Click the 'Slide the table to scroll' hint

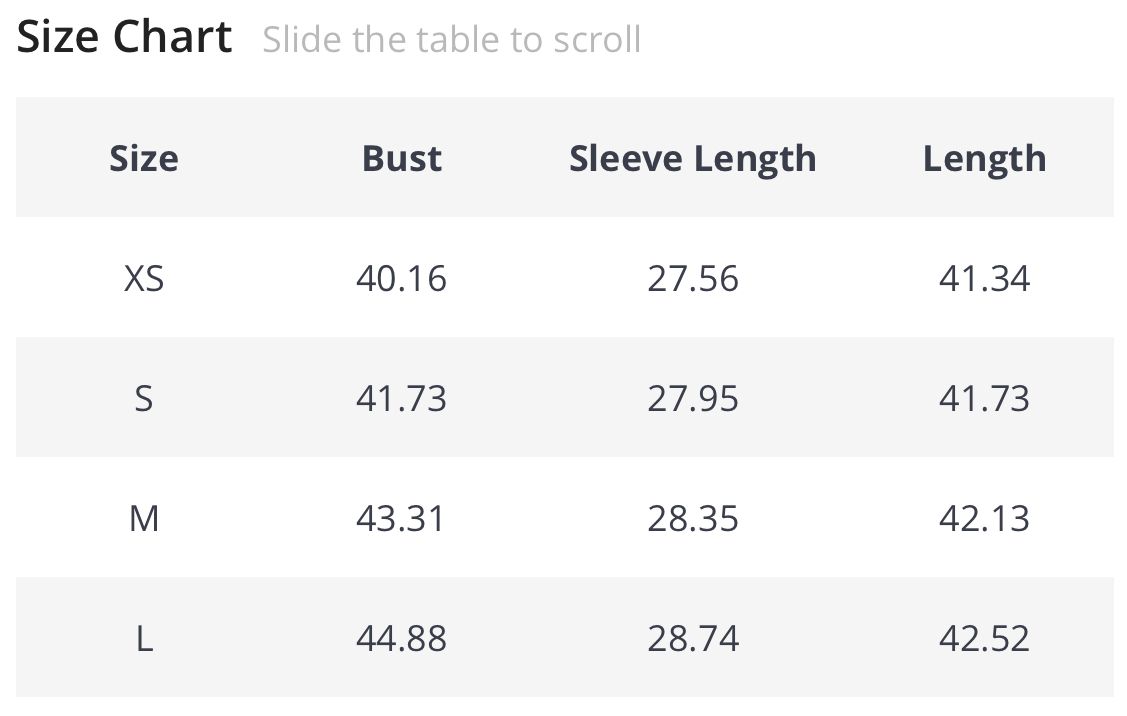451,40
